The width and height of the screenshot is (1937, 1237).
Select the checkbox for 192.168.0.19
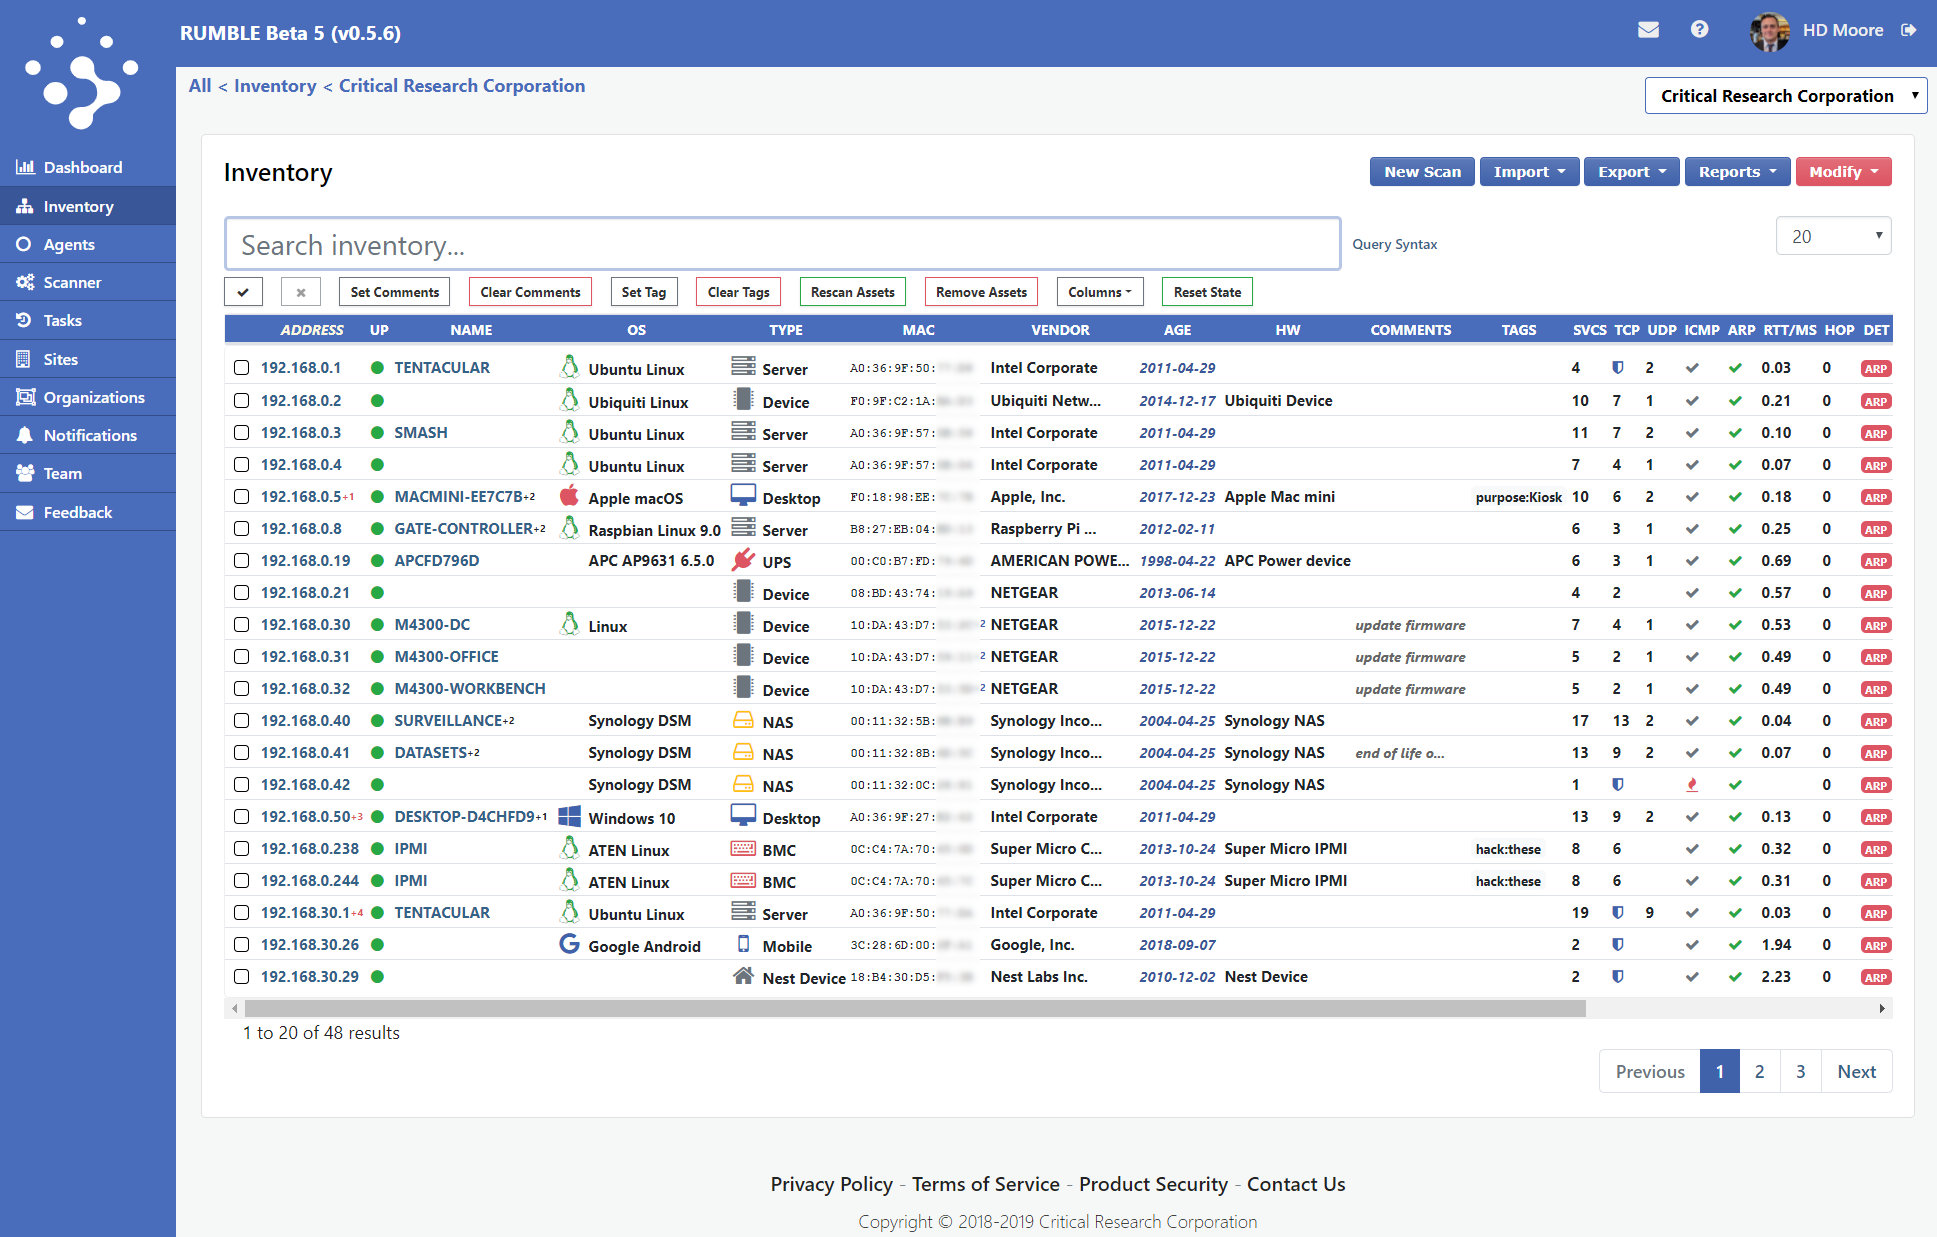(241, 561)
